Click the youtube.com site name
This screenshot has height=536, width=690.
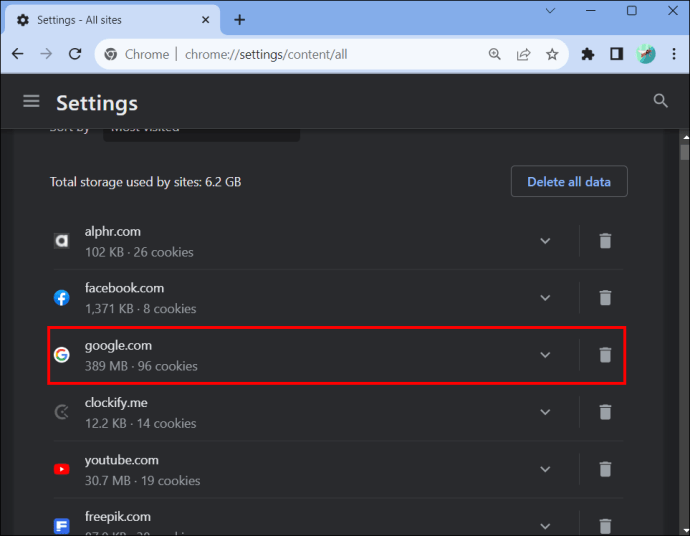[121, 460]
